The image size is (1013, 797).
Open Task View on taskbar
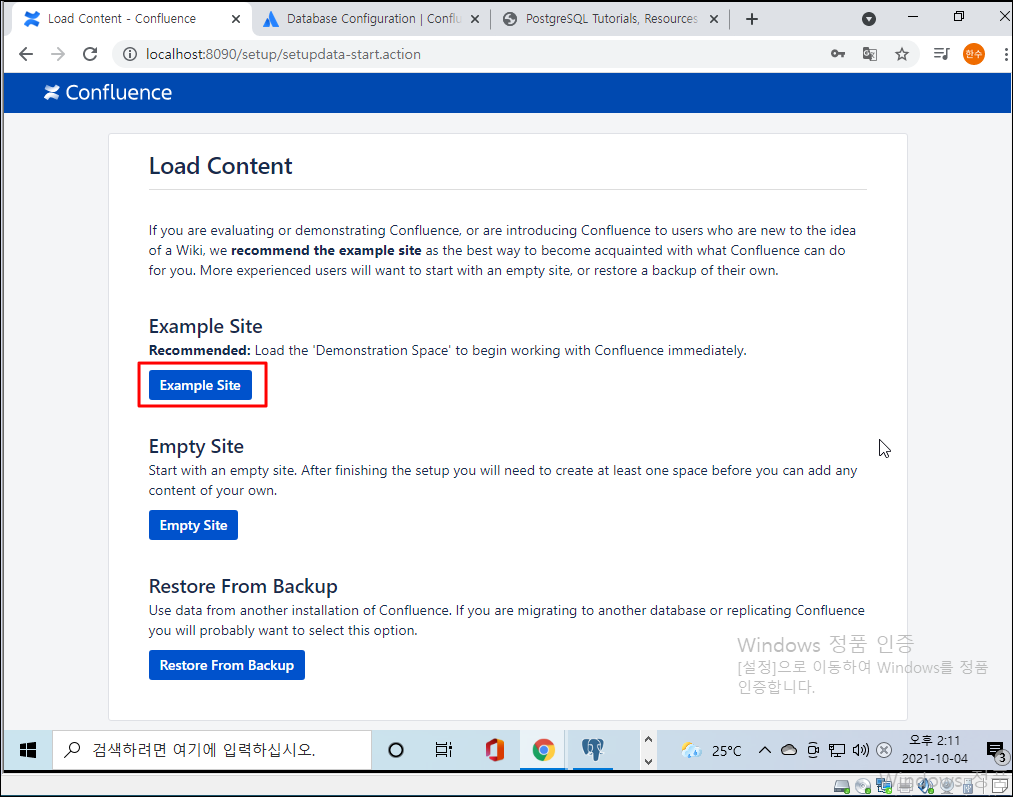[444, 750]
